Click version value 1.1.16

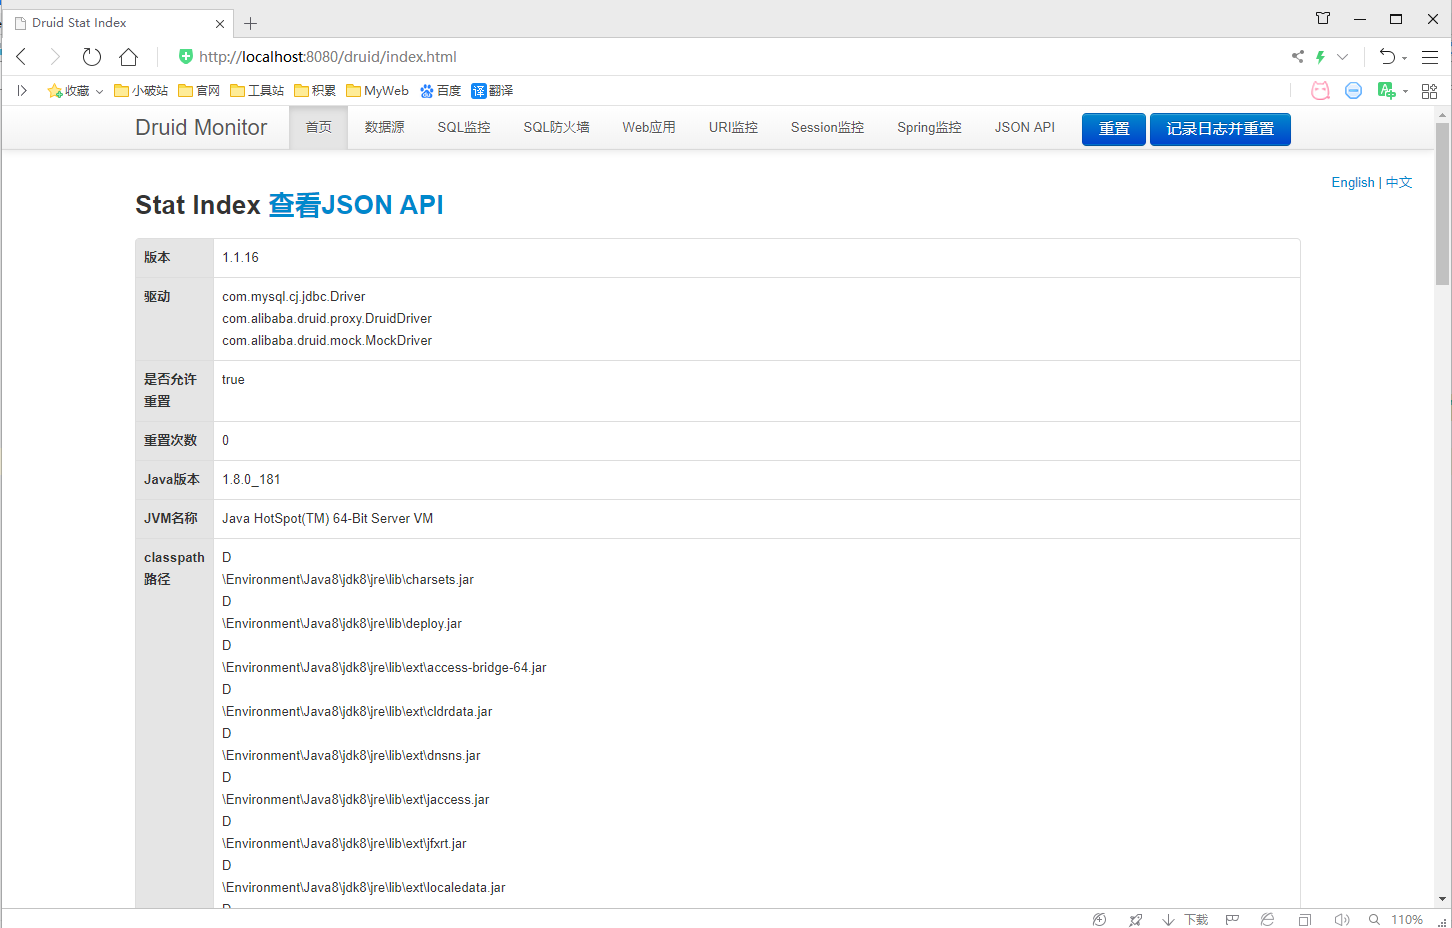click(x=240, y=258)
